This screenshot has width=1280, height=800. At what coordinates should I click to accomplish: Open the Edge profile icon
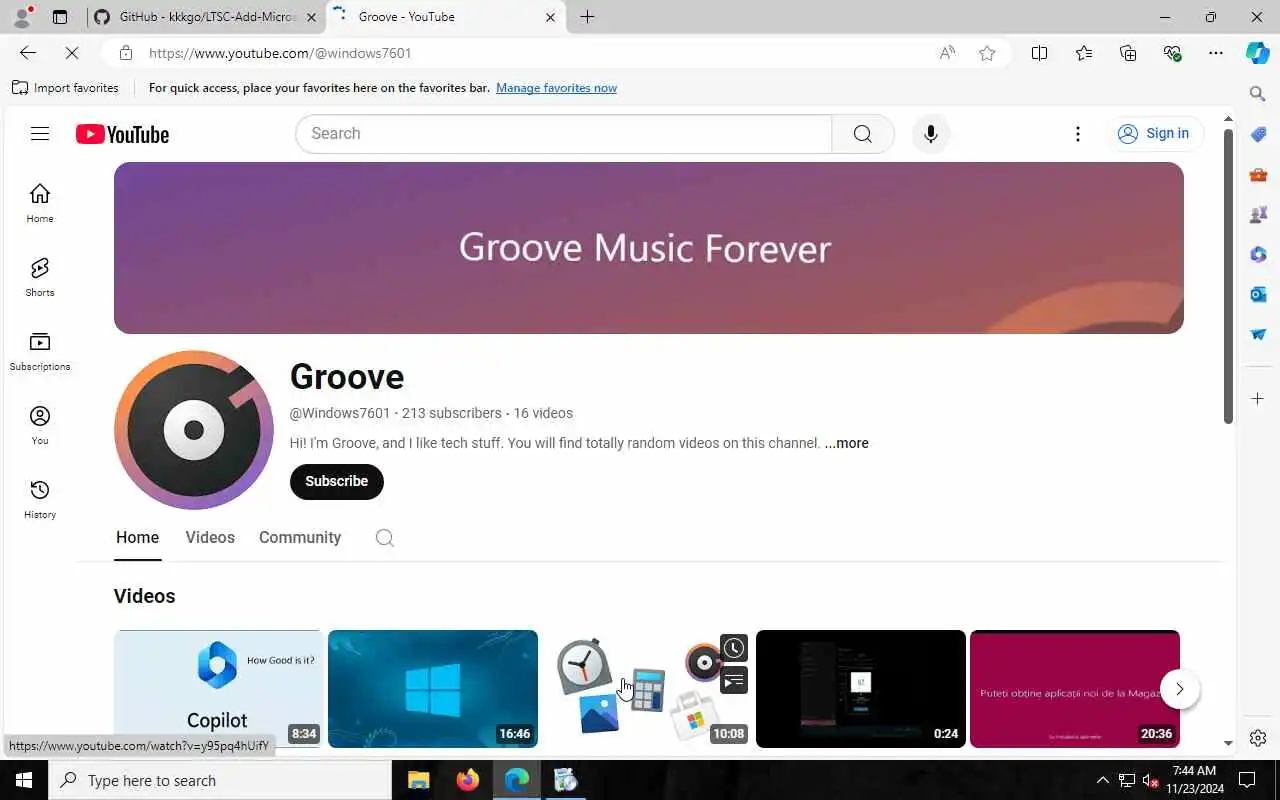(22, 17)
